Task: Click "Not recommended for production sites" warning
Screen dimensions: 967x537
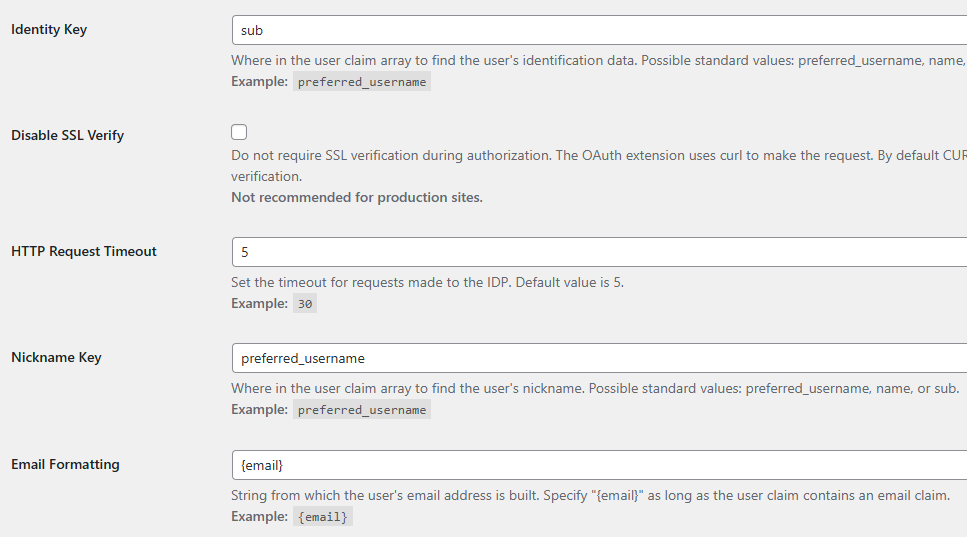Action: pos(357,198)
